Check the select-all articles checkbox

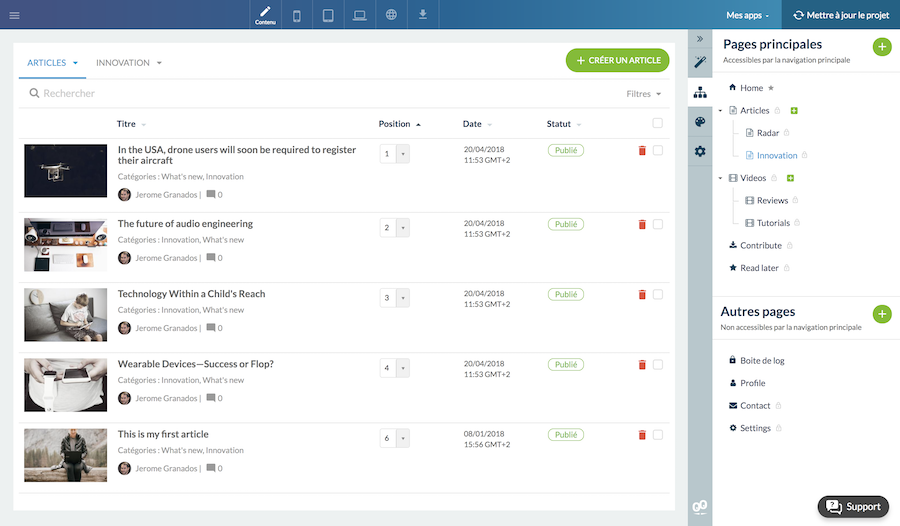coord(657,123)
